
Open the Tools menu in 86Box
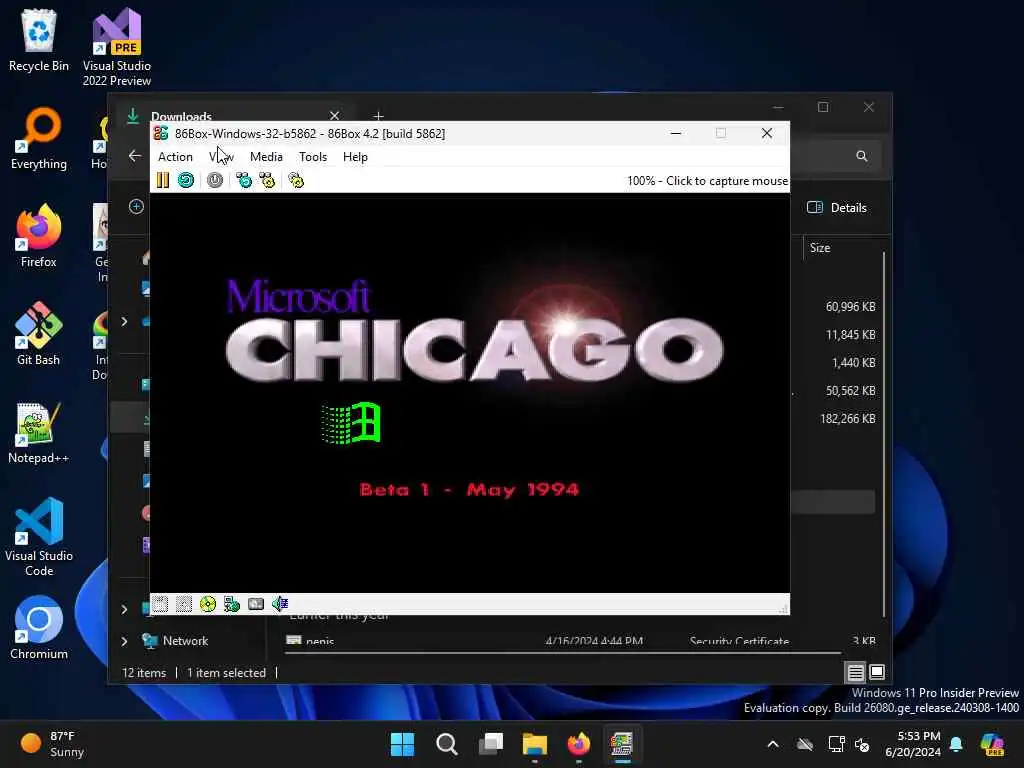(x=313, y=157)
